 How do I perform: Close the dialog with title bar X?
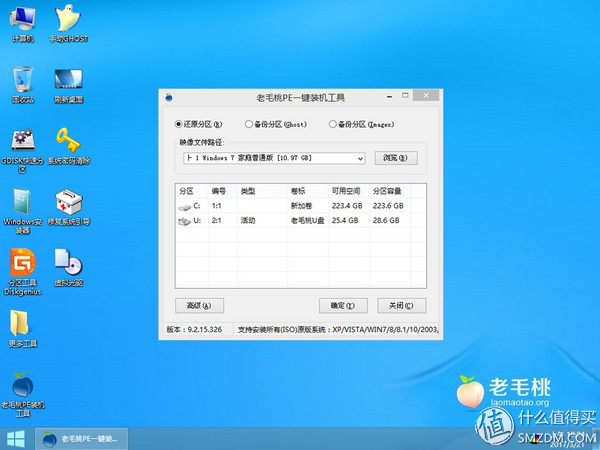pos(426,95)
